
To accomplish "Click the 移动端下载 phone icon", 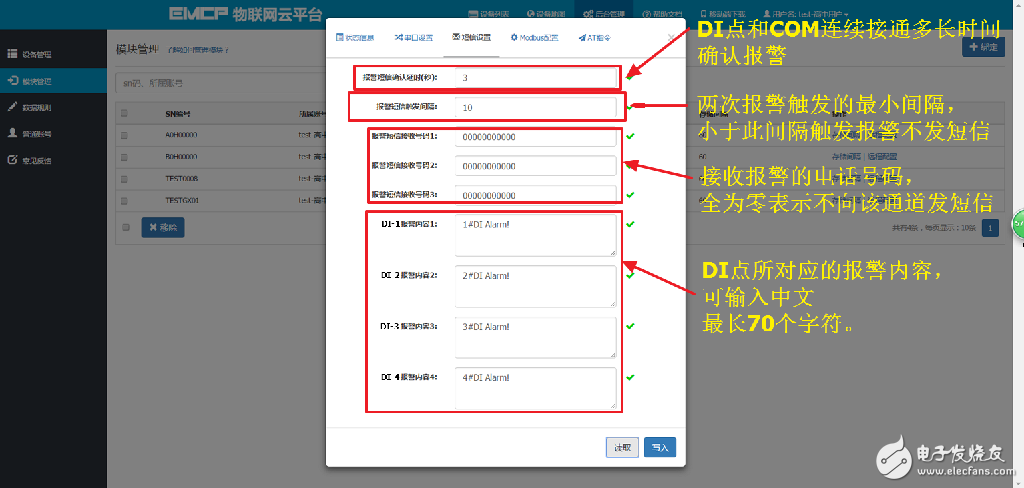I will tap(703, 14).
